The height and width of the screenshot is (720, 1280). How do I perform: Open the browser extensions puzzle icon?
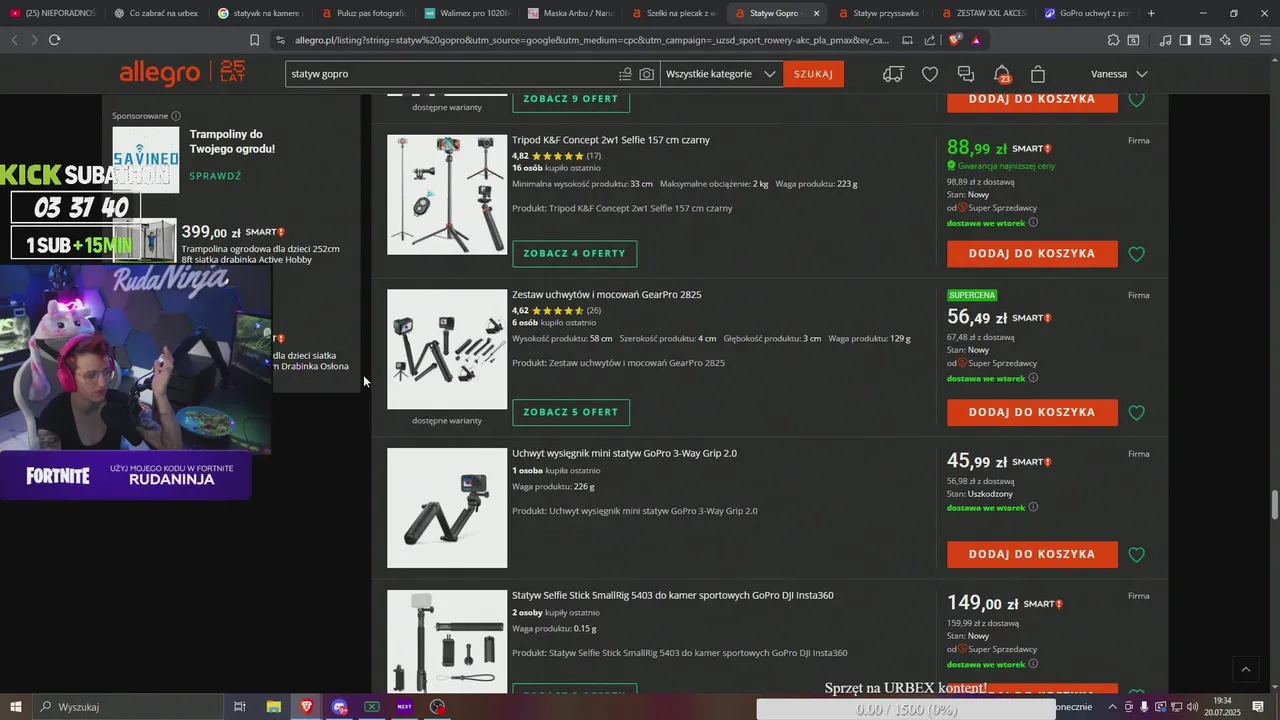(x=1113, y=40)
